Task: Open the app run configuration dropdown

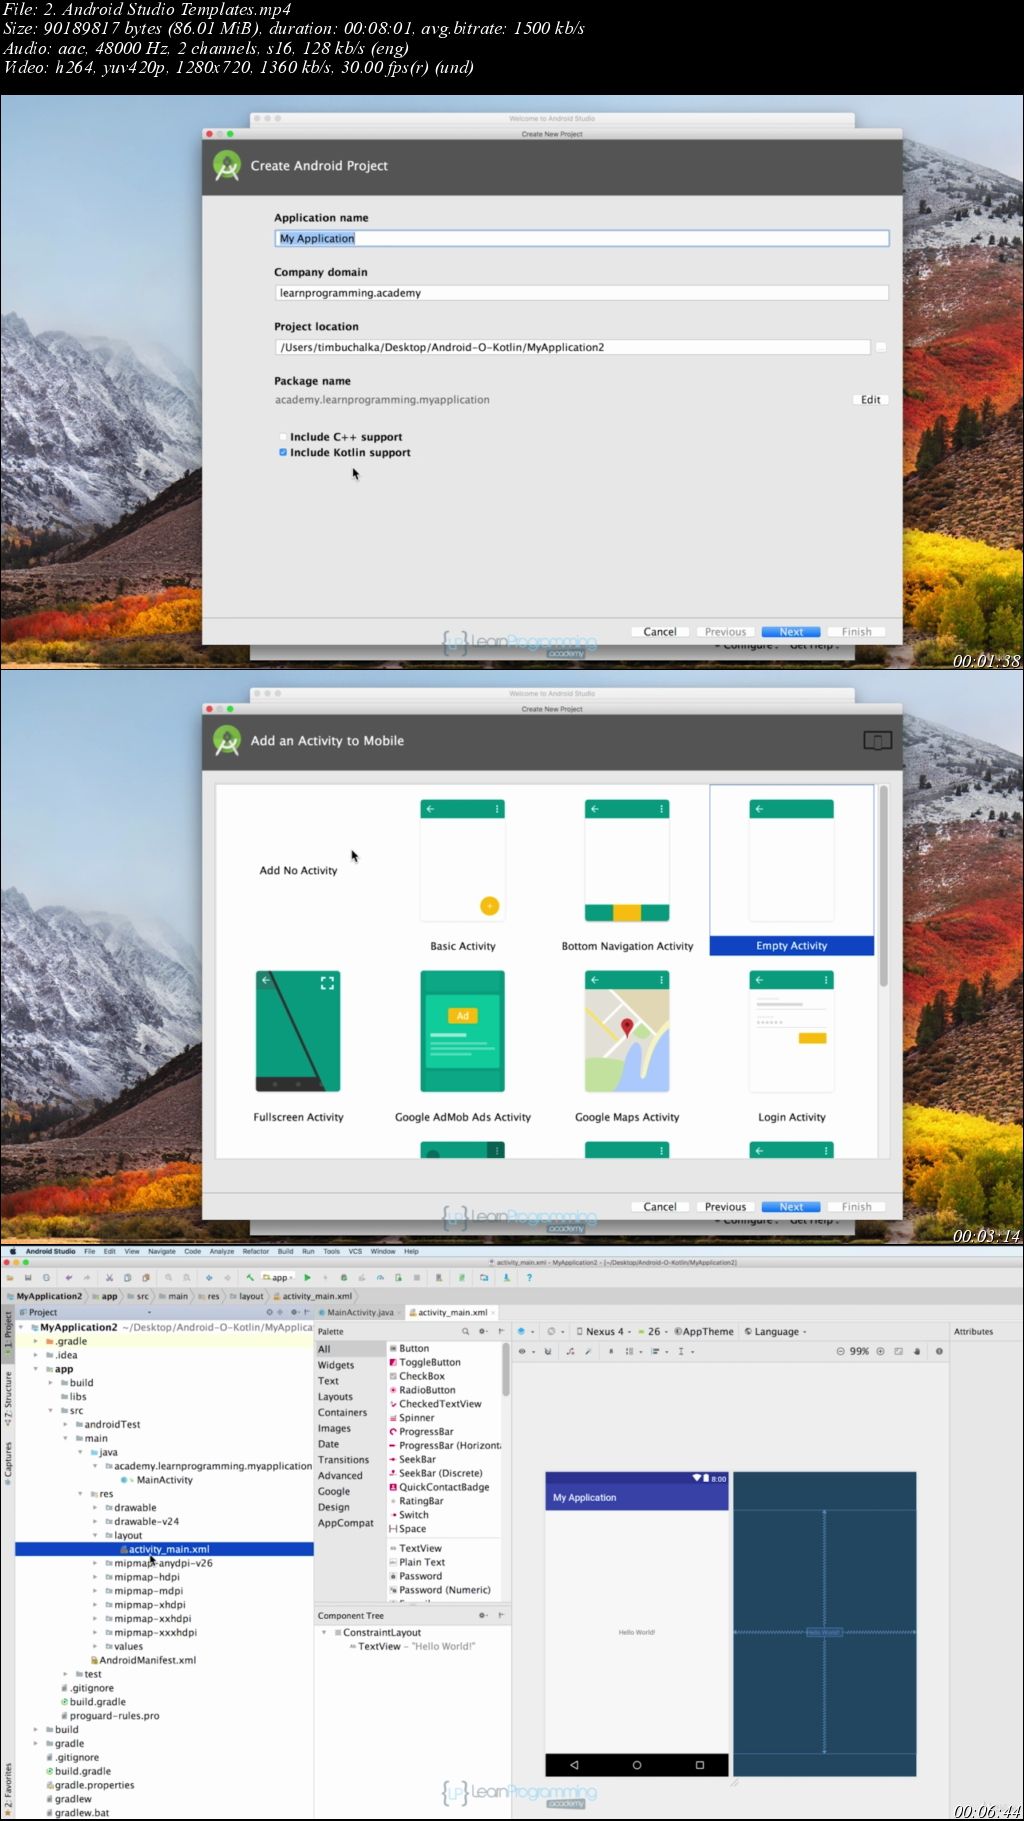Action: 279,1277
